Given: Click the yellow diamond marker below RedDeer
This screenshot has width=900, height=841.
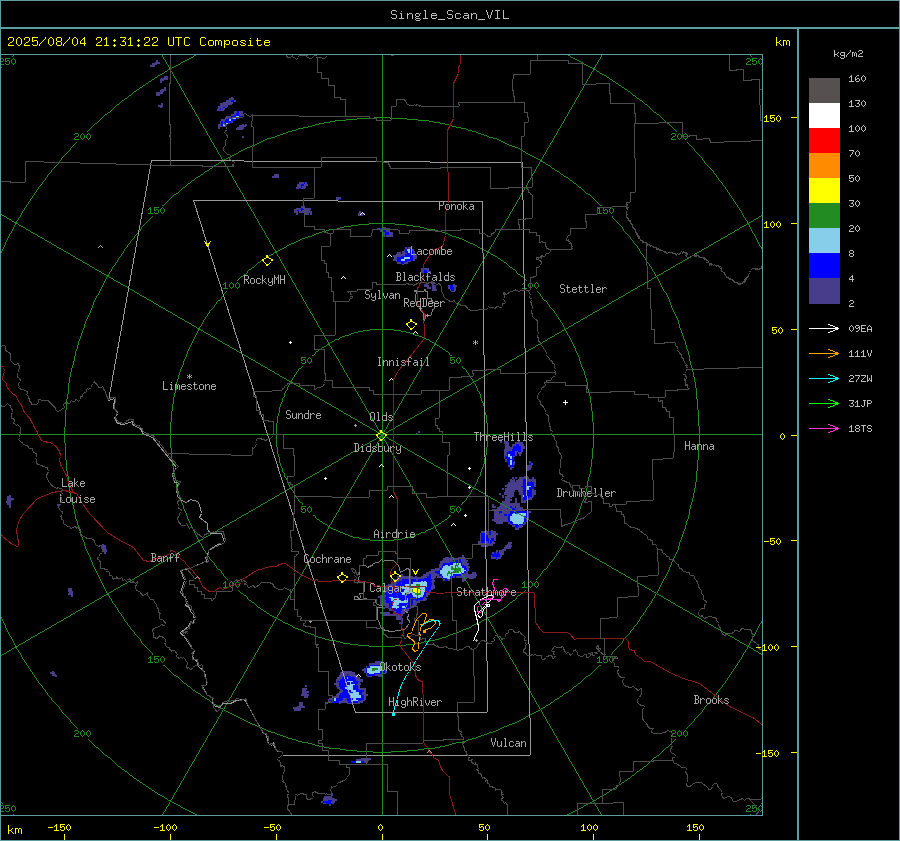Looking at the screenshot, I should [411, 325].
